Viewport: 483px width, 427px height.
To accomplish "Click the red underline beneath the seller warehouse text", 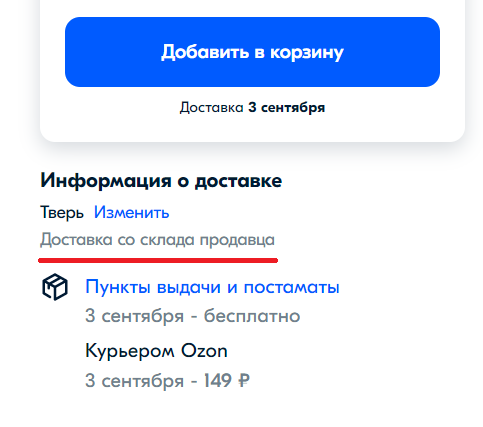I will 158,260.
